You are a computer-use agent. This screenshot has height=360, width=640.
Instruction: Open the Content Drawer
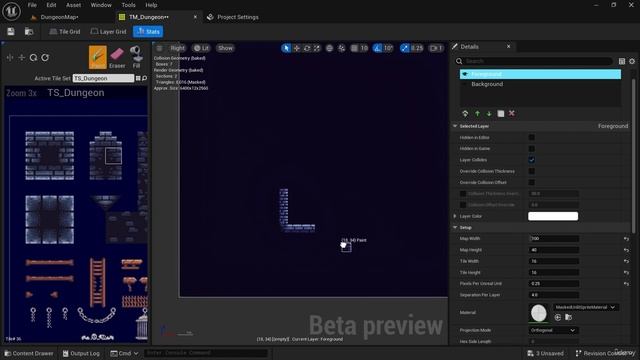[x=29, y=353]
